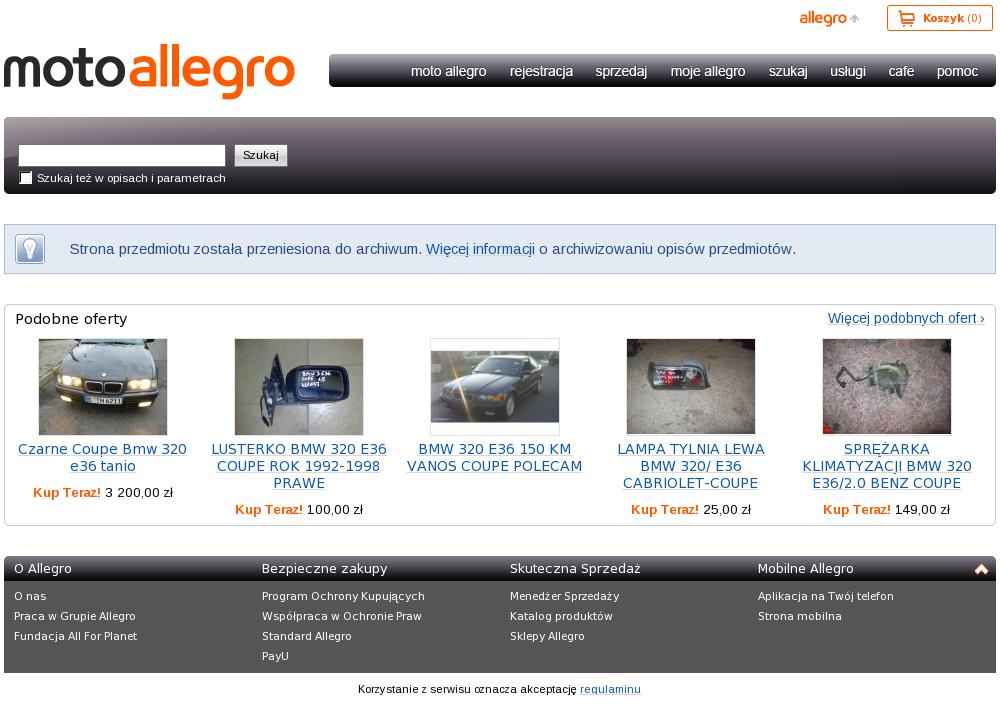Select sprzedaj in the navigation bar

pos(621,71)
